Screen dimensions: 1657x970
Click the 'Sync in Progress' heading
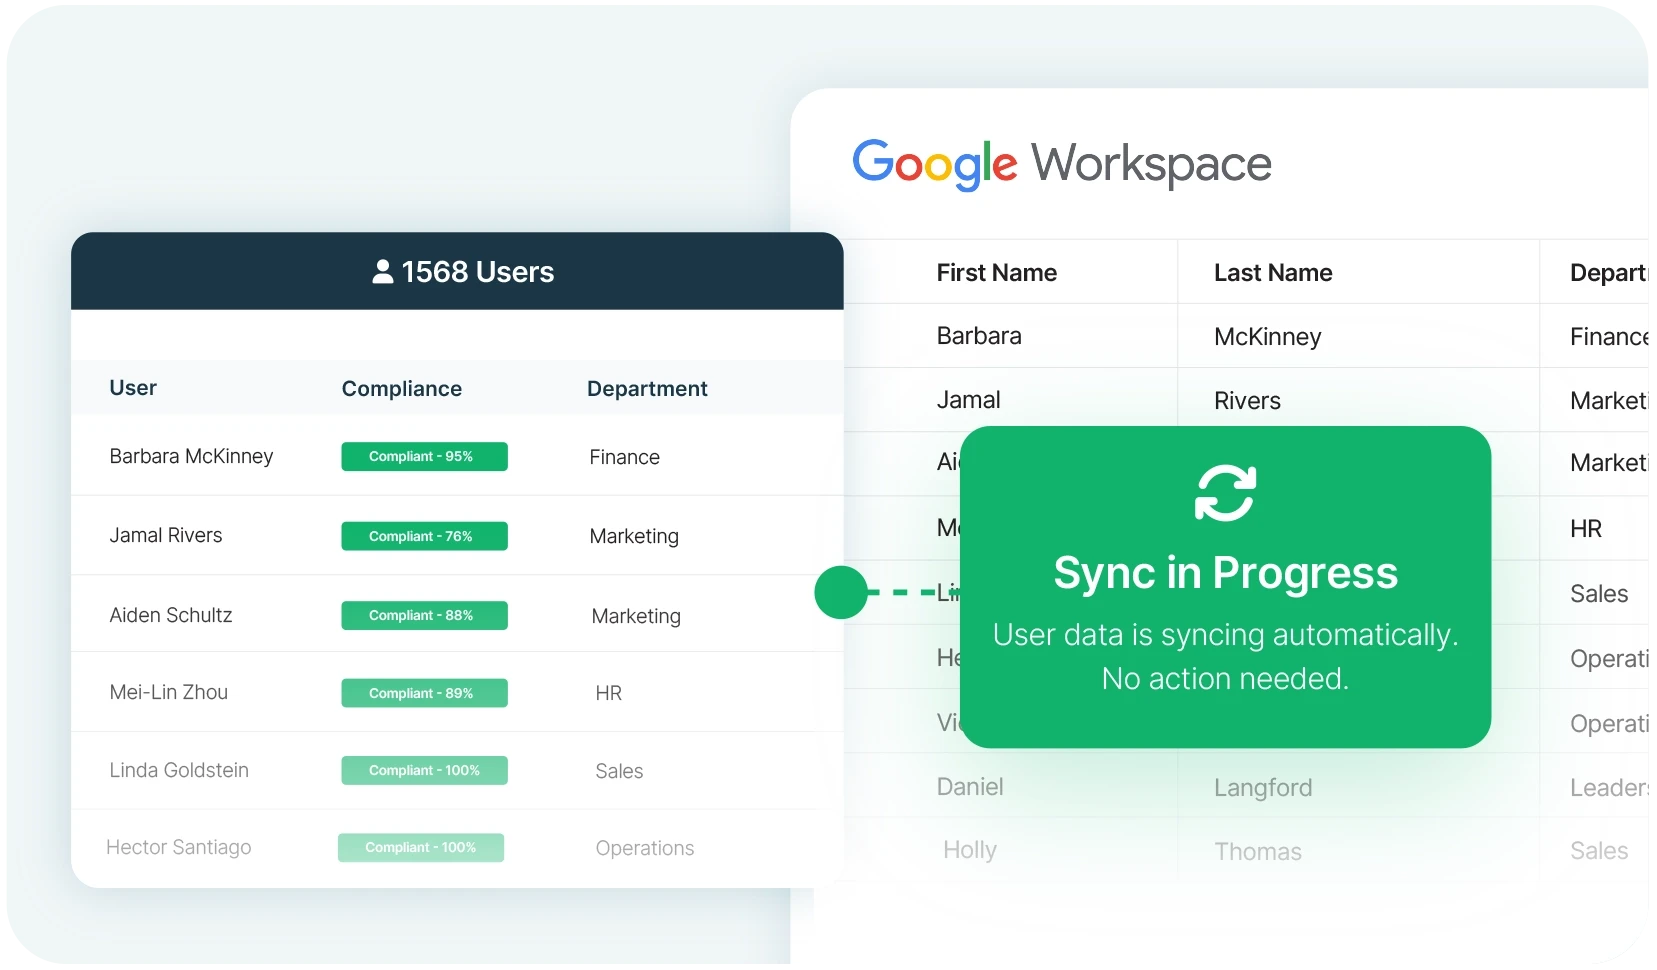[x=1225, y=573]
